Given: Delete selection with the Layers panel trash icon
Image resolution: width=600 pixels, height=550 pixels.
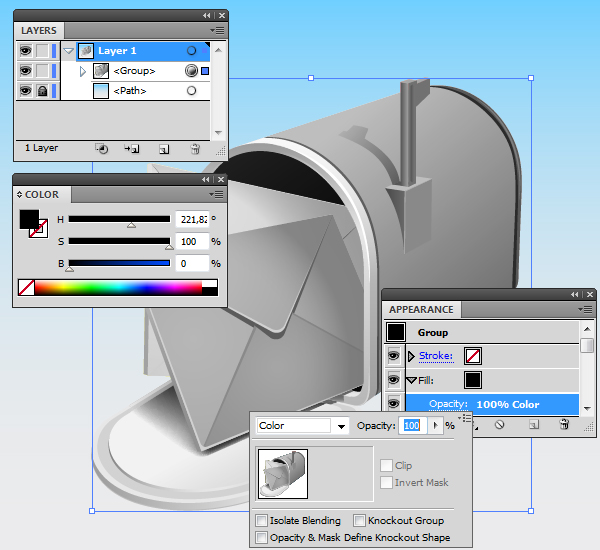Looking at the screenshot, I should pyautogui.click(x=195, y=149).
